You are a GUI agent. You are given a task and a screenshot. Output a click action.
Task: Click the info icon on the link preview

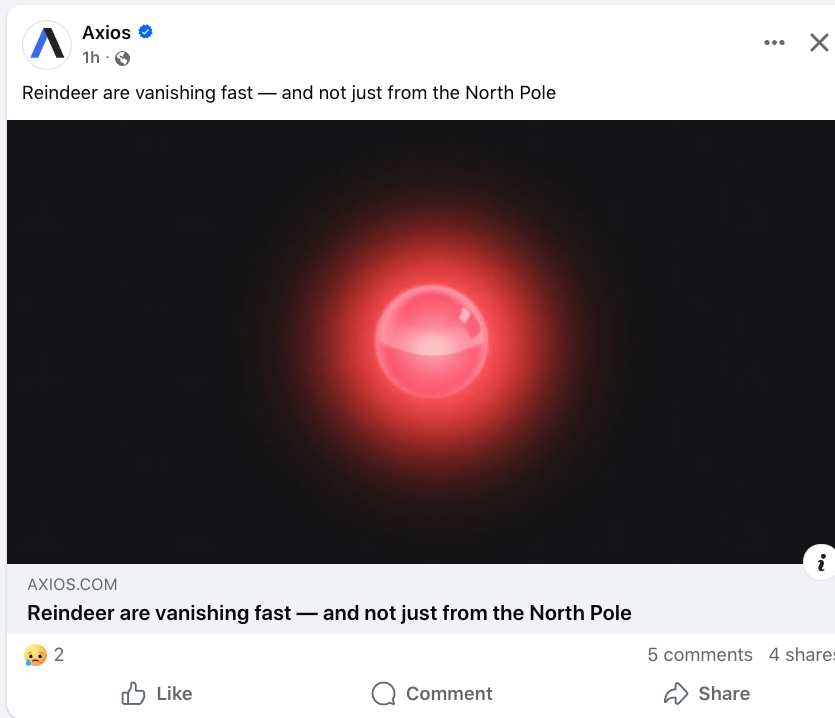(x=821, y=563)
